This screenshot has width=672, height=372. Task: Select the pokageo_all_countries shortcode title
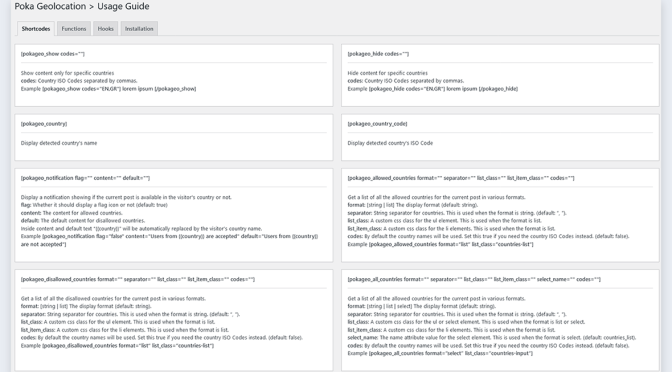point(474,279)
